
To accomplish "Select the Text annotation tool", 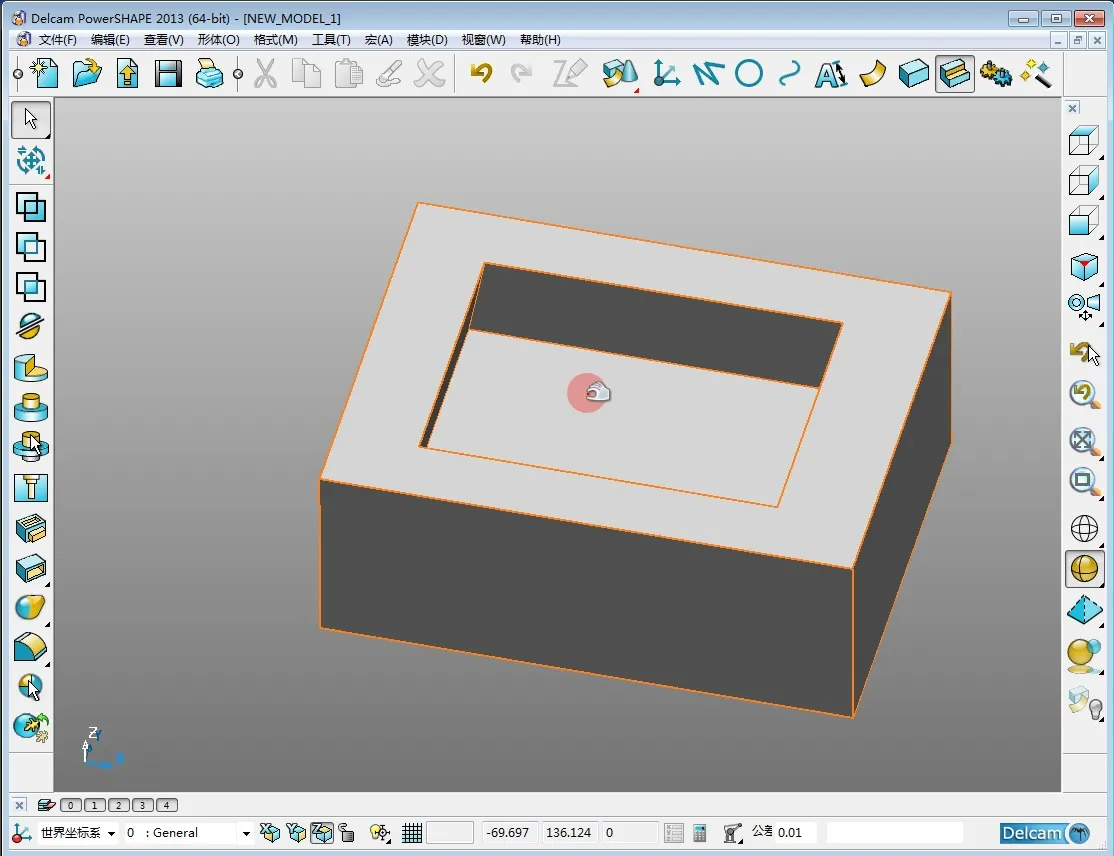I will click(x=830, y=73).
